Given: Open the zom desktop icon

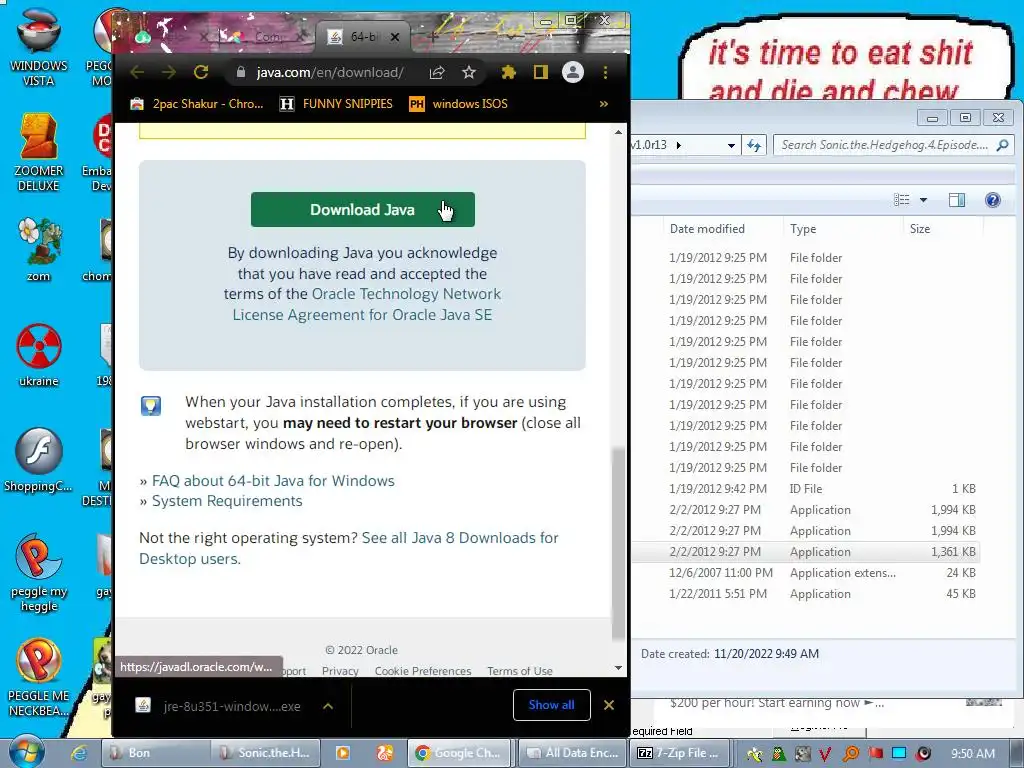Looking at the screenshot, I should click(x=39, y=249).
